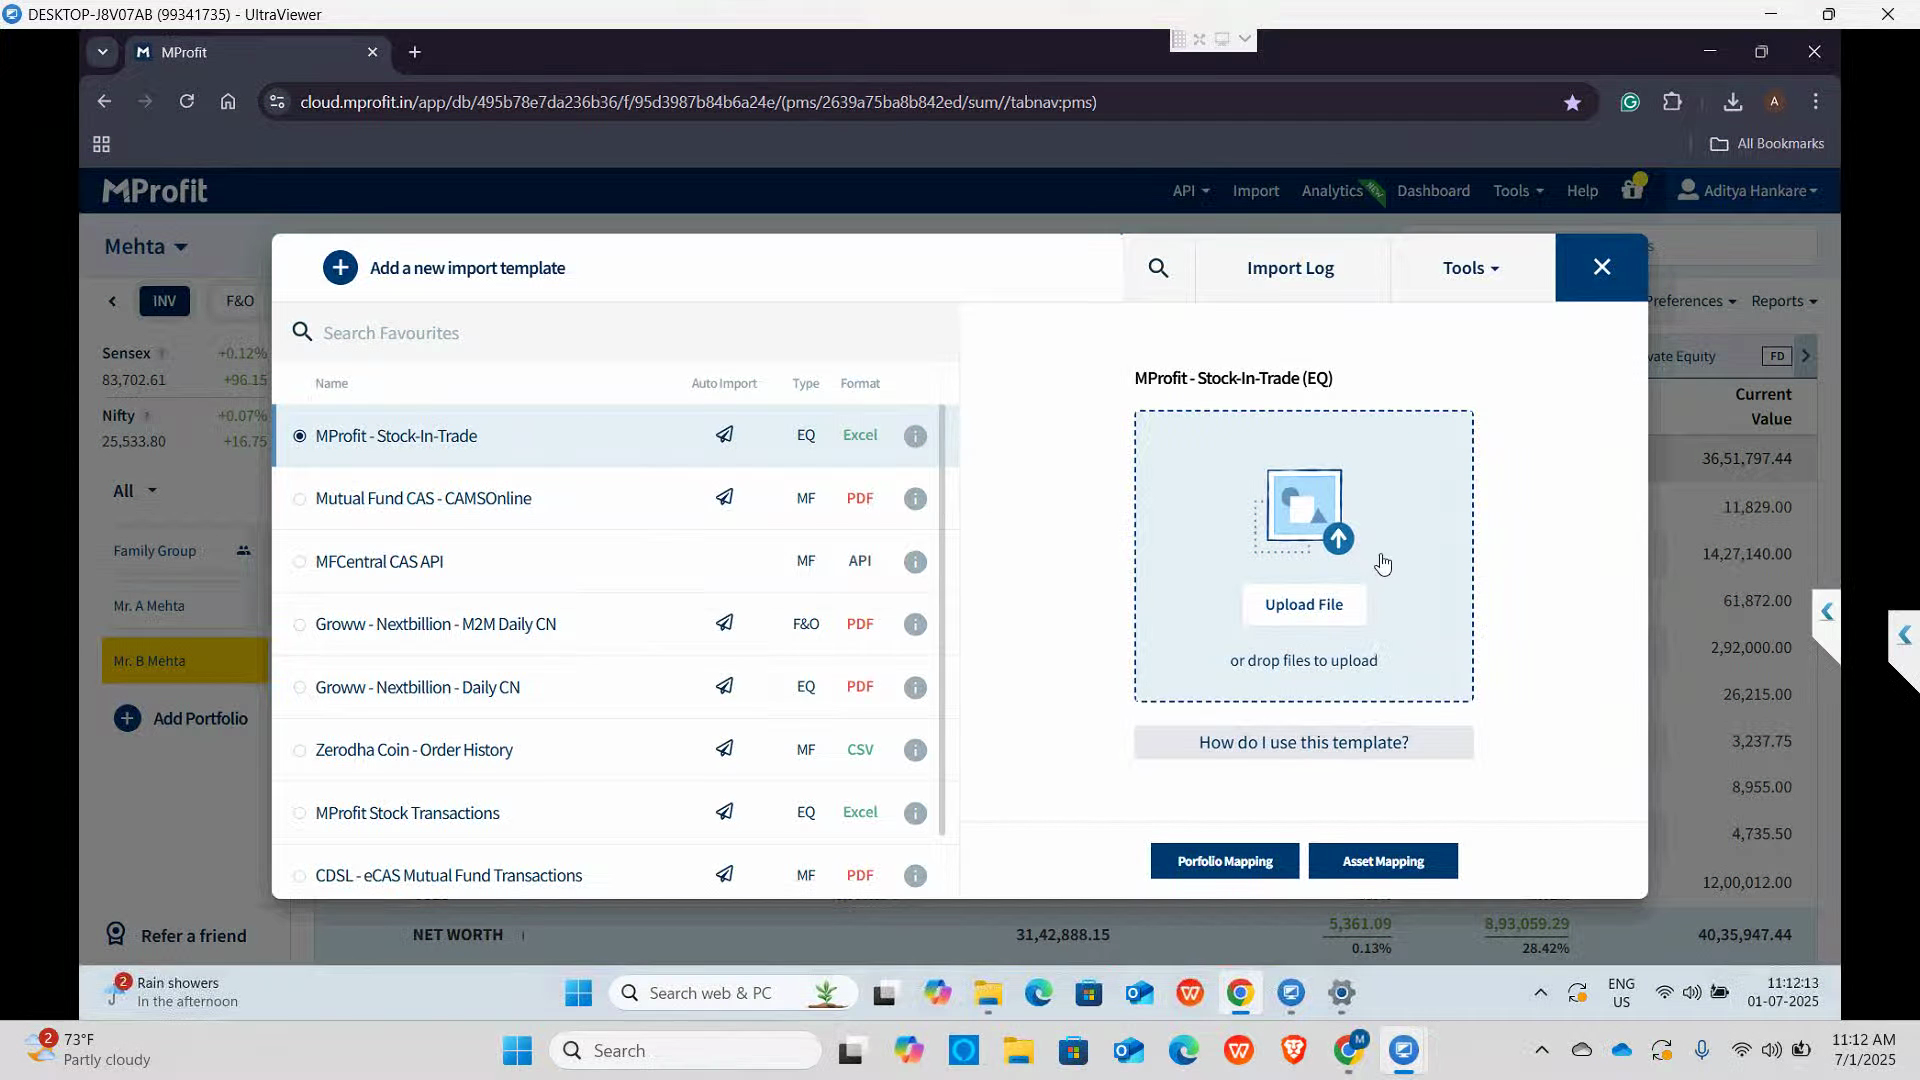Select MFCentral CAS API radio button
The image size is (1920, 1080).
299,562
